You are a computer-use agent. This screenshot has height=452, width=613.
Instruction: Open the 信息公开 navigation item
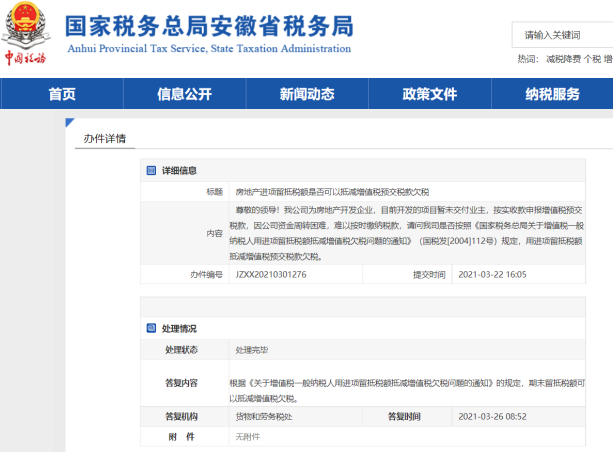[184, 94]
